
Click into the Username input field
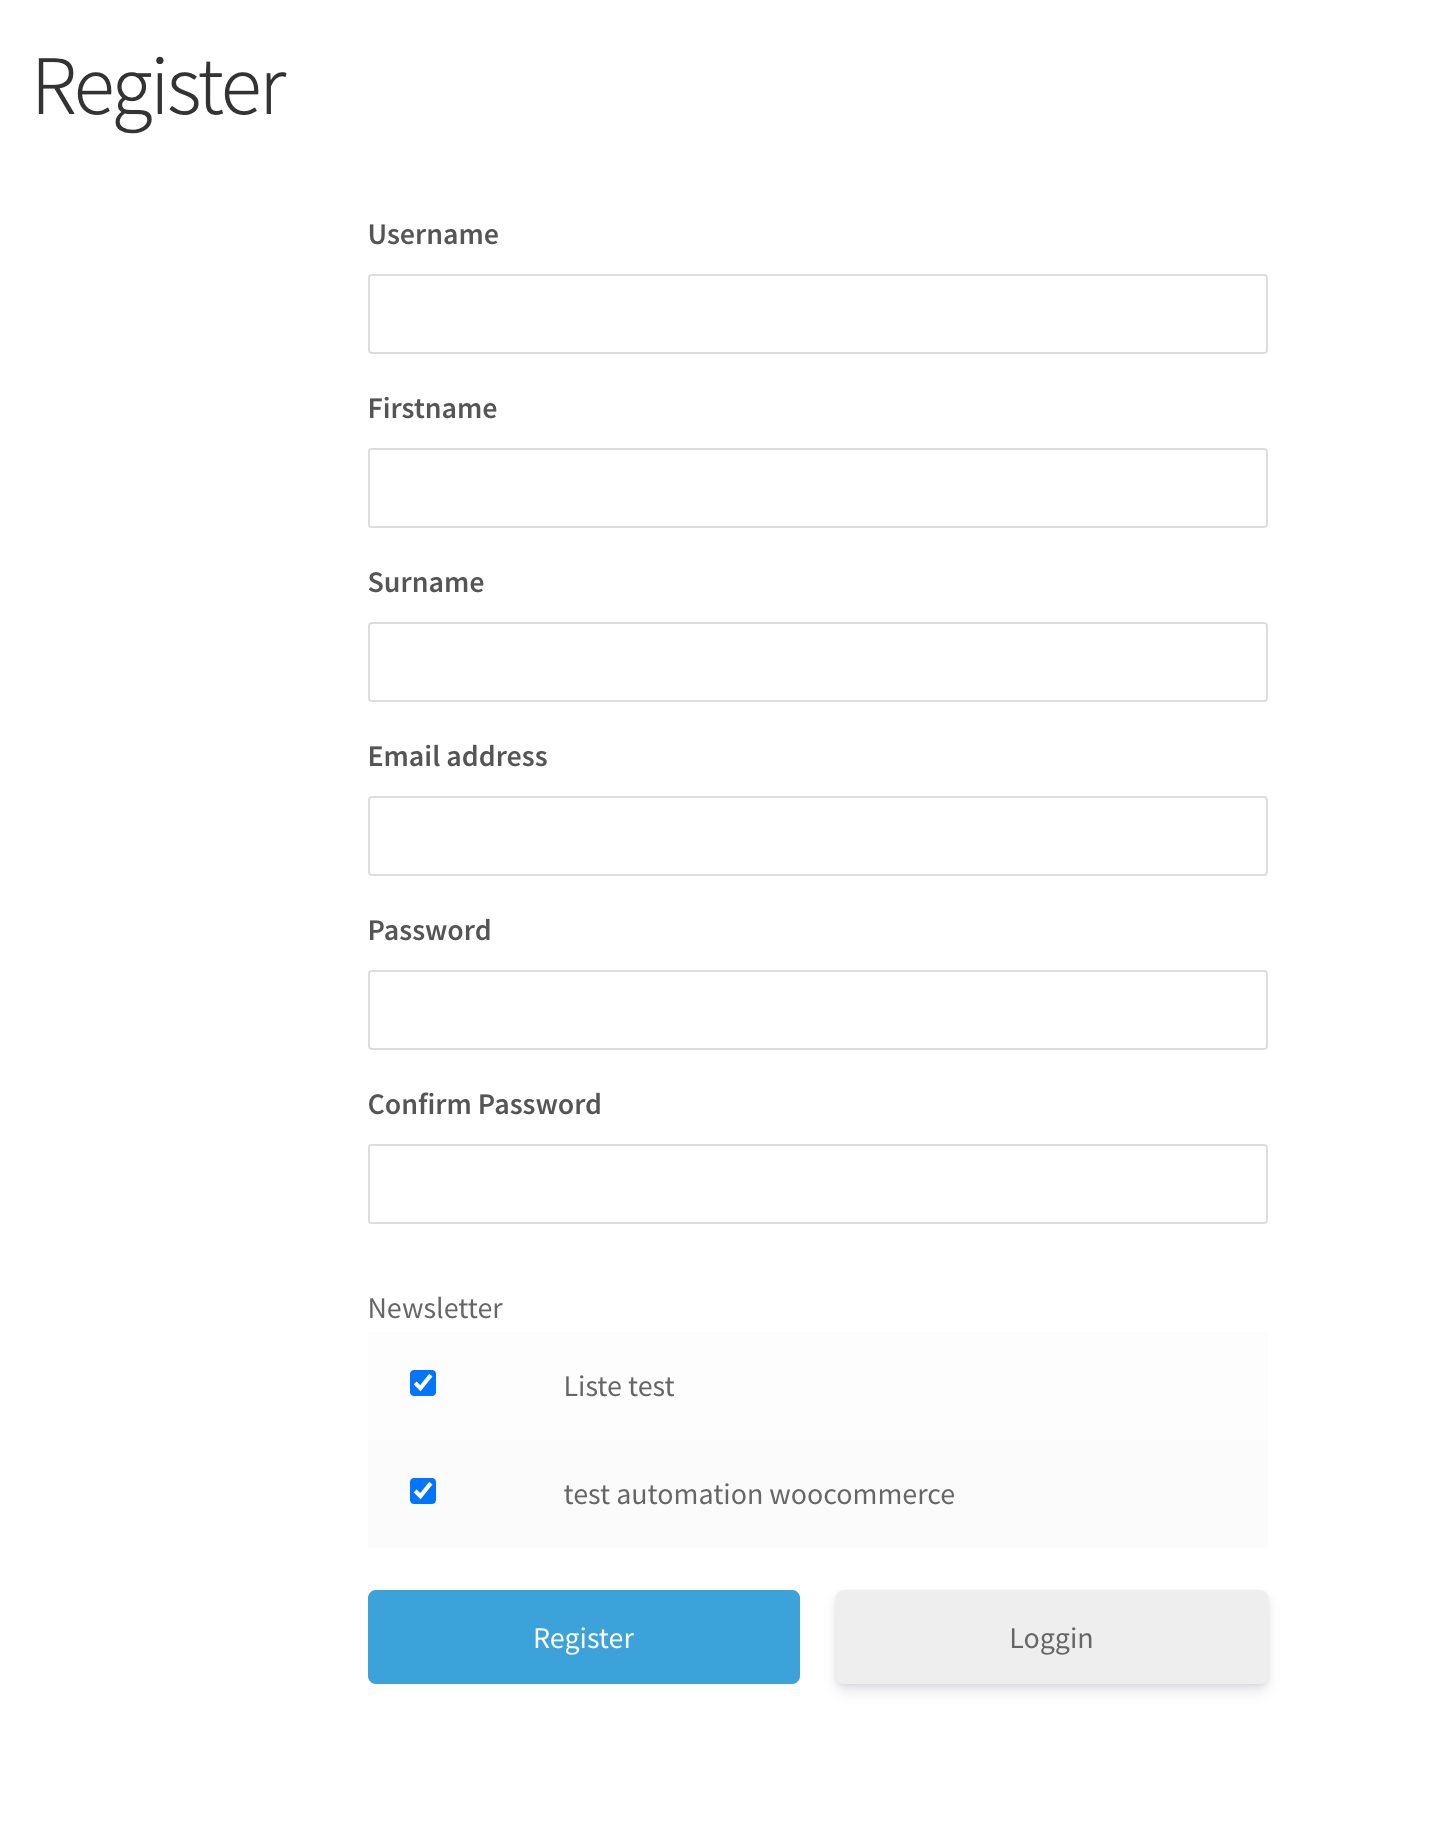click(817, 314)
